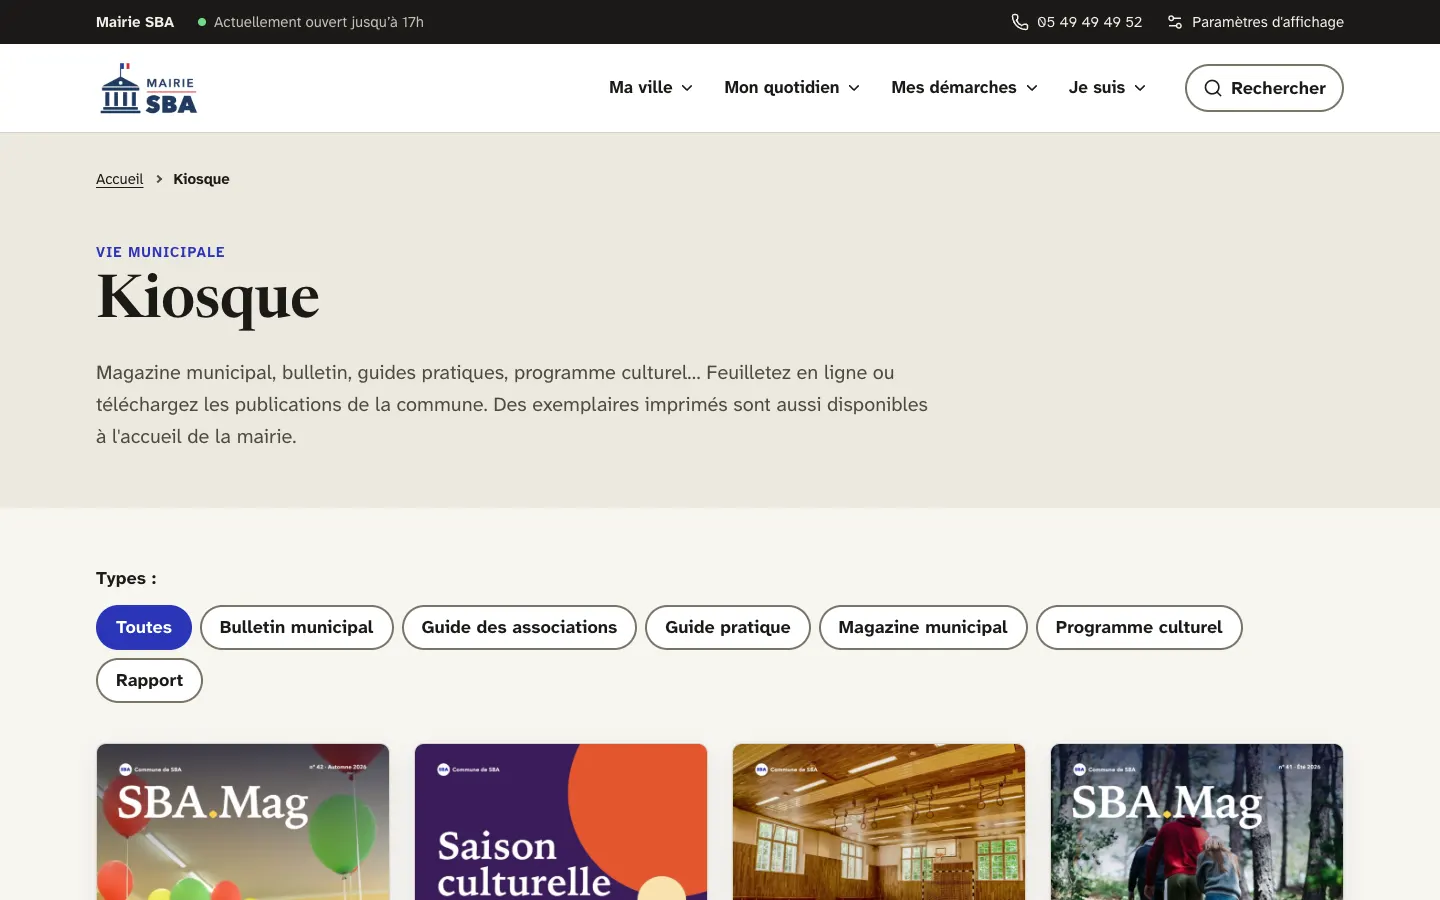
Task: Filter by Guide pratique
Action: coord(728,627)
